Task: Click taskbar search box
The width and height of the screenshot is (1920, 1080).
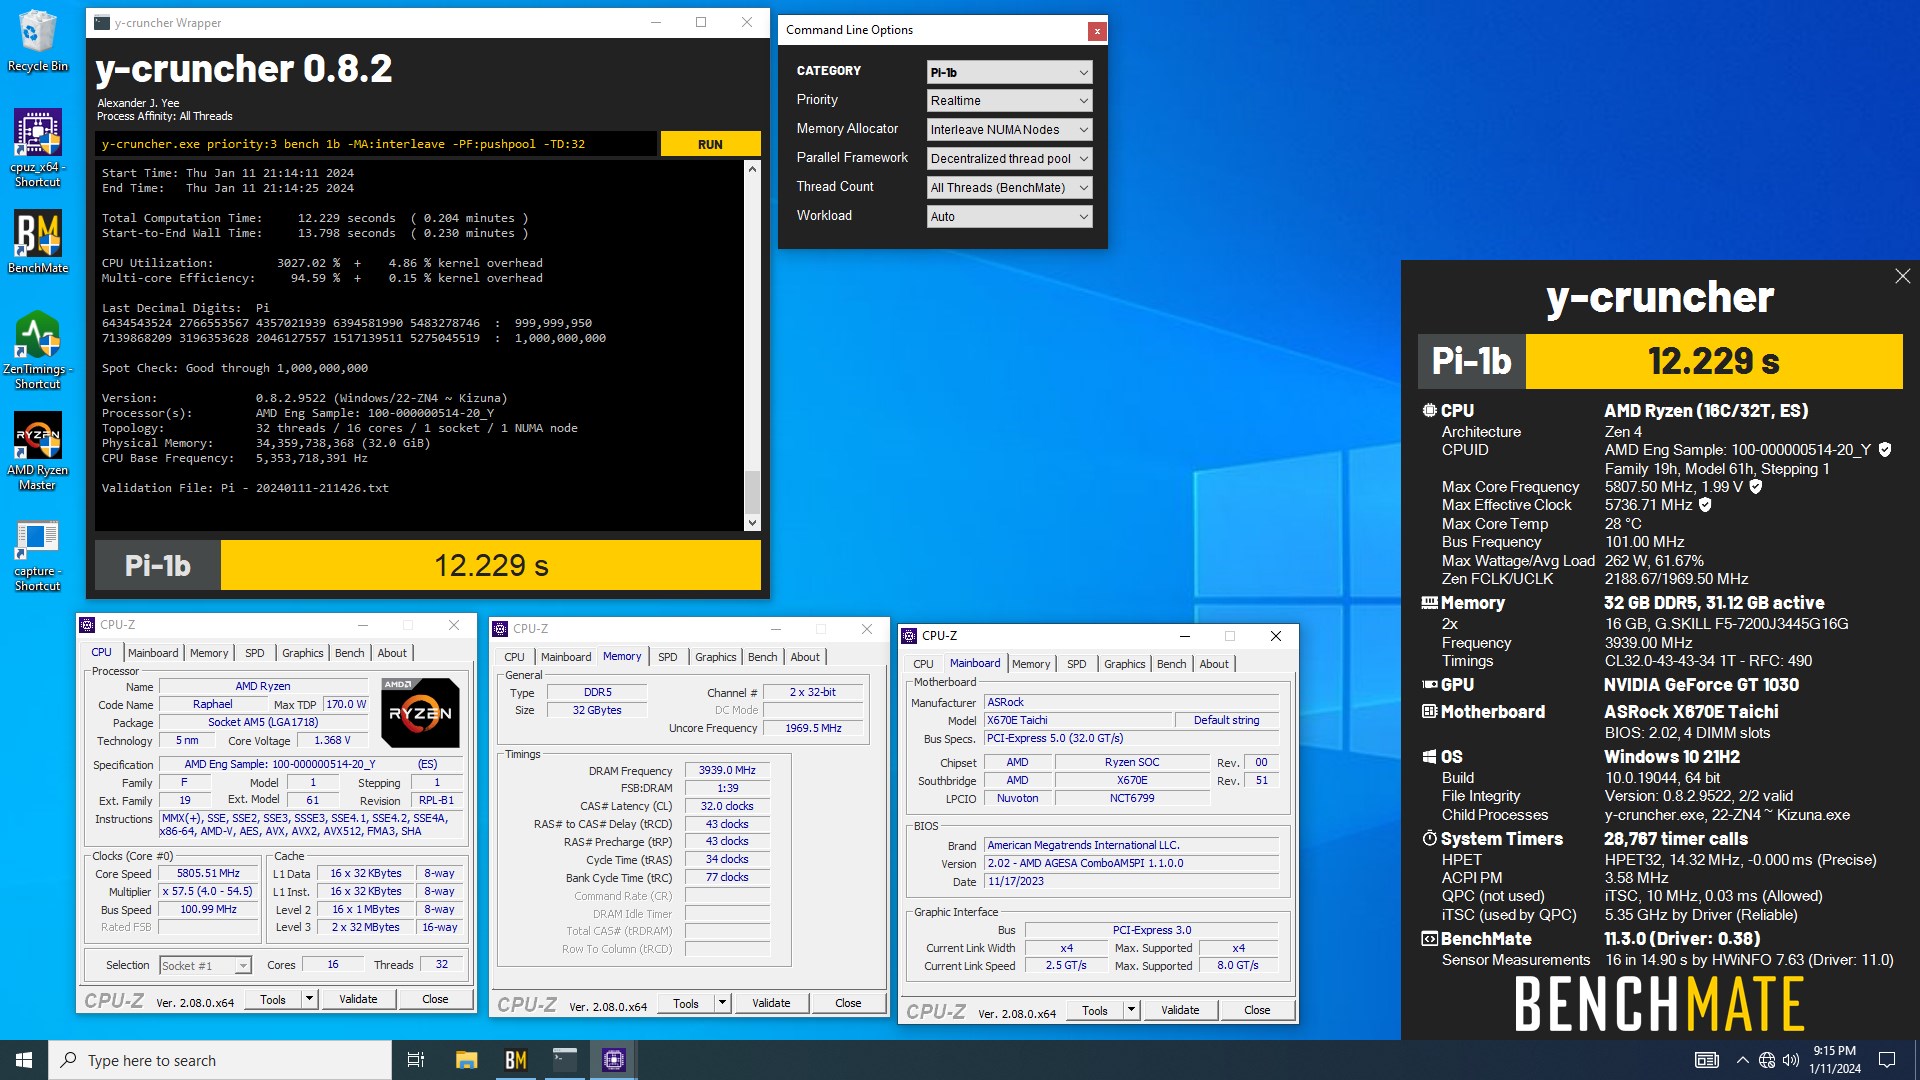Action: click(220, 1060)
